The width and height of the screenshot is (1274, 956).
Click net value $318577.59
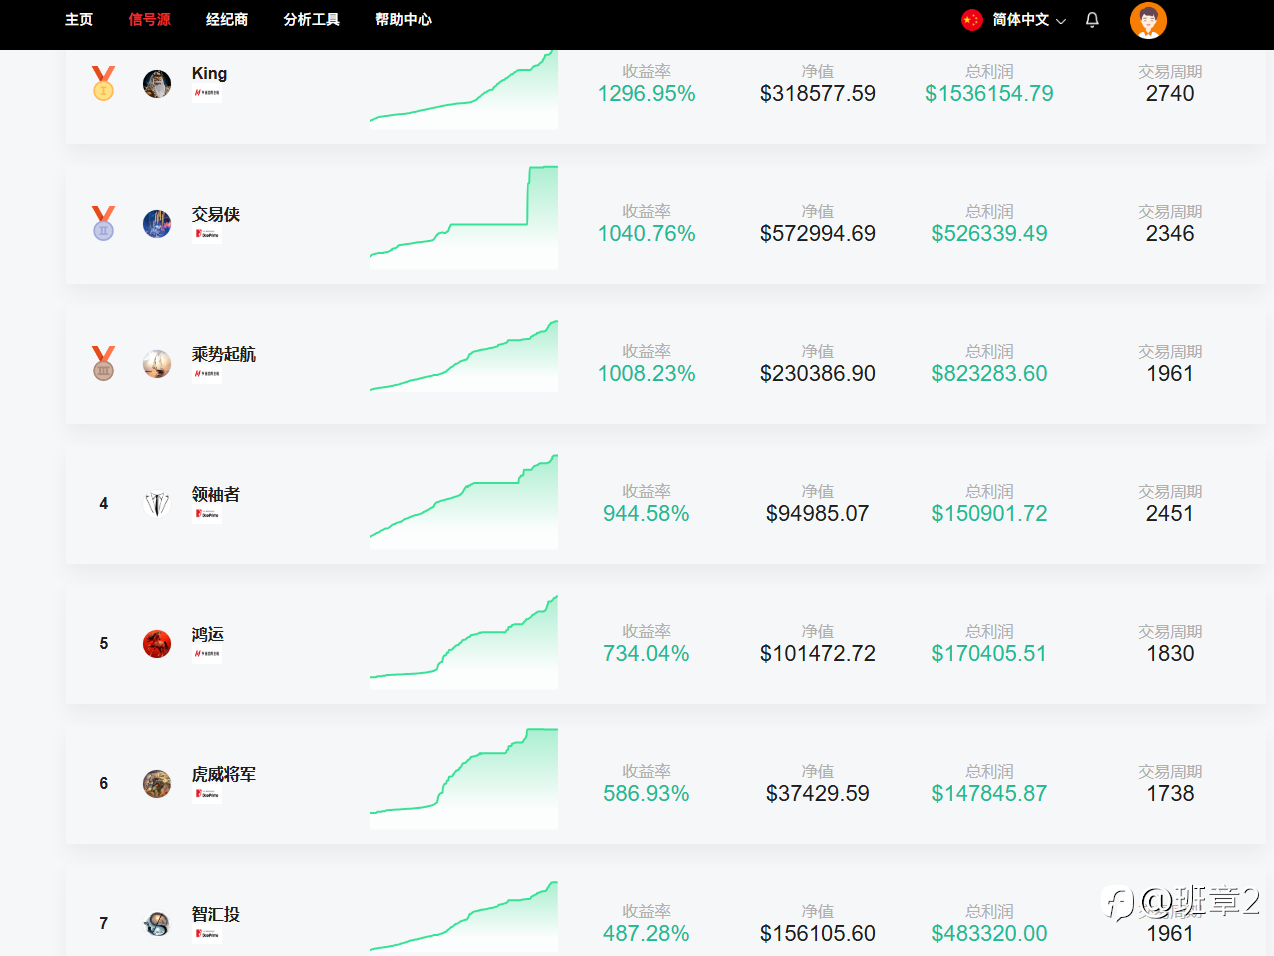pyautogui.click(x=818, y=94)
